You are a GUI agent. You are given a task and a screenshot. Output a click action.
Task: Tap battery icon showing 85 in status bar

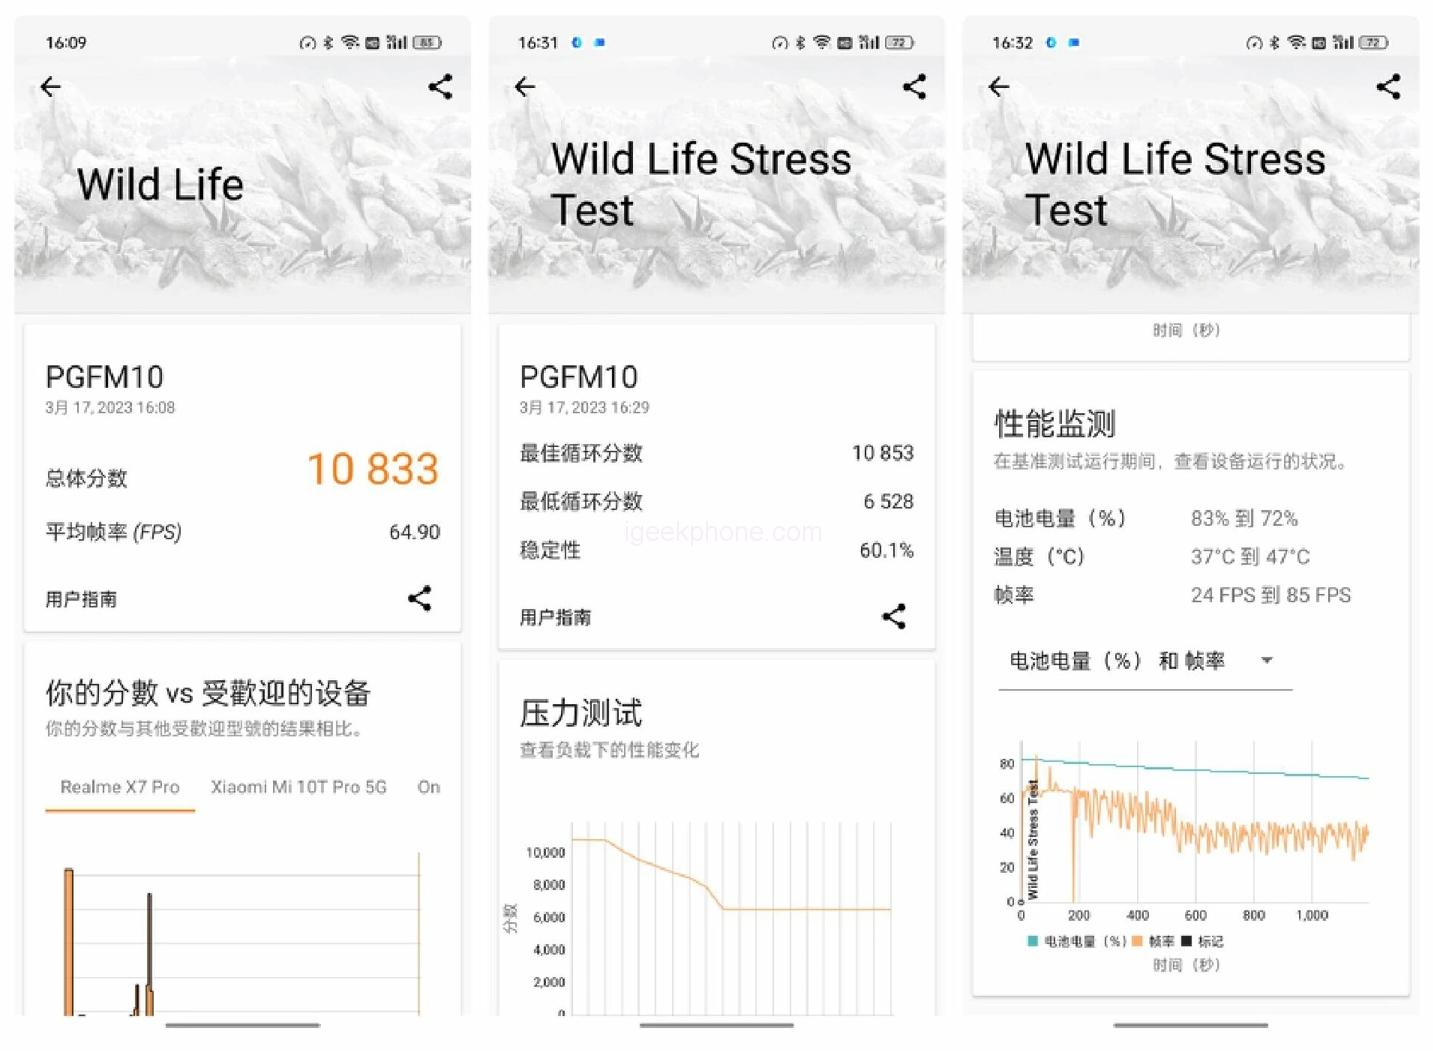(x=428, y=42)
